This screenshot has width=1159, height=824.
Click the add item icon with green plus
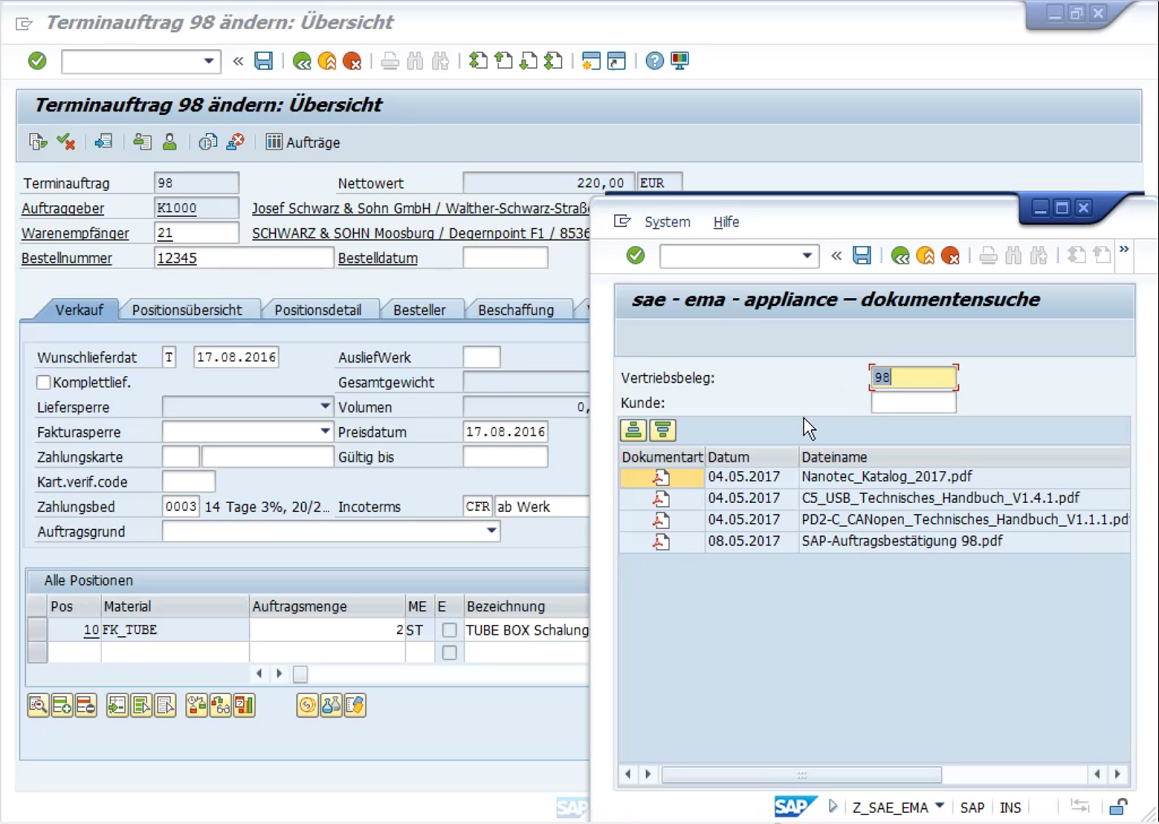61,705
